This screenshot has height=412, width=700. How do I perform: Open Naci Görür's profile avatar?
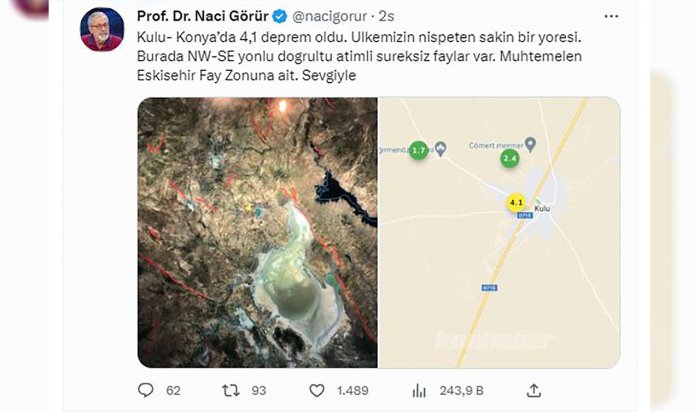click(x=102, y=29)
